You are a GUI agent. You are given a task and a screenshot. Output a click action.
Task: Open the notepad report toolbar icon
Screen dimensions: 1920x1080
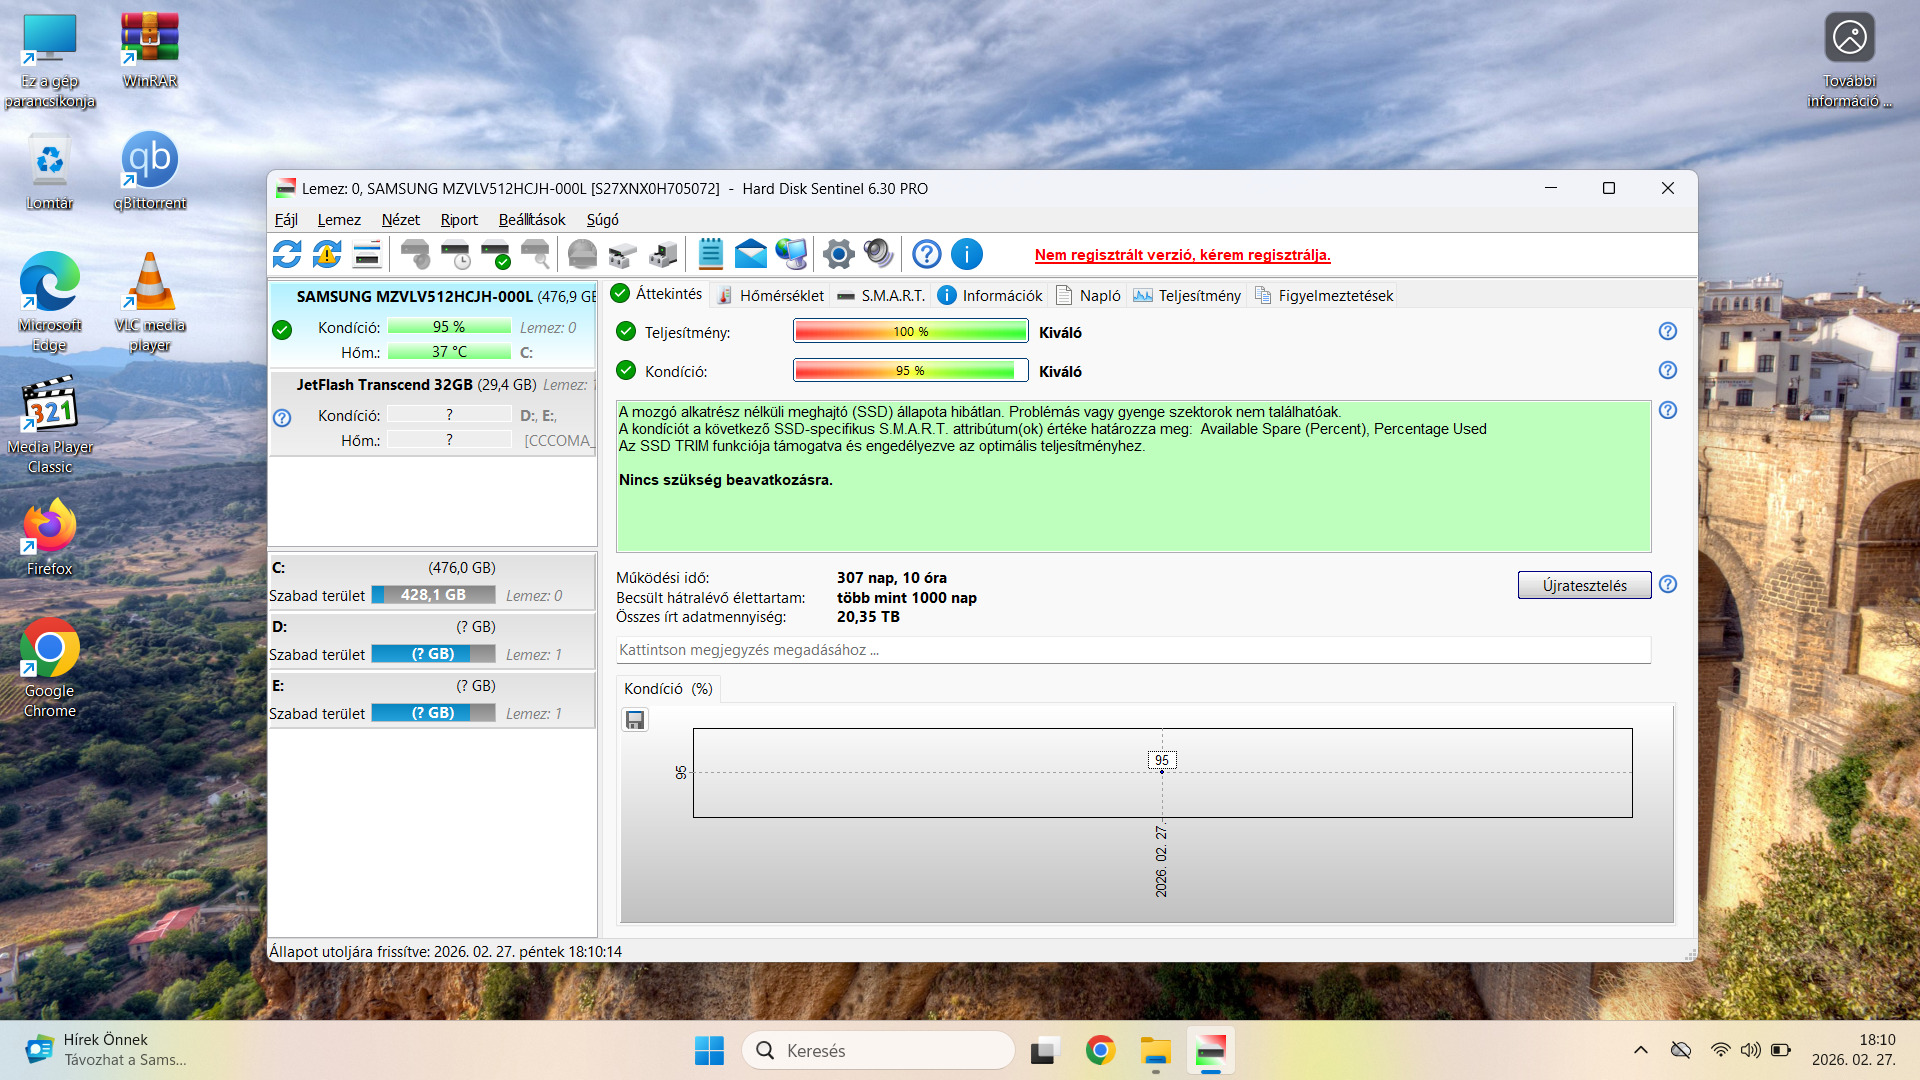point(710,254)
